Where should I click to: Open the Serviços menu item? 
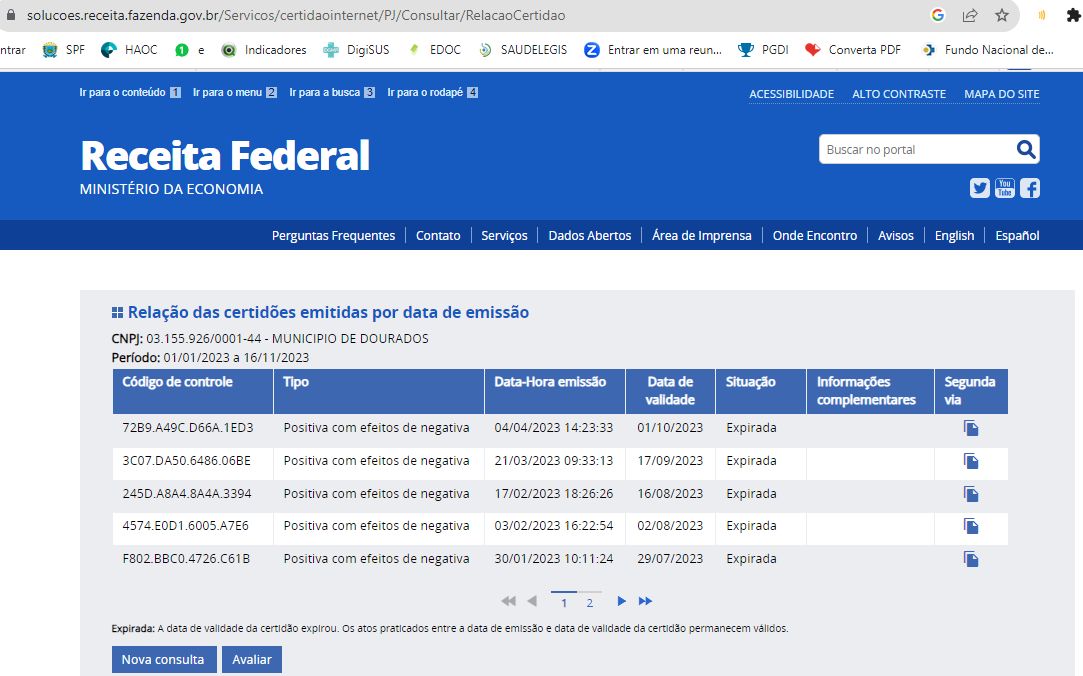coord(504,235)
